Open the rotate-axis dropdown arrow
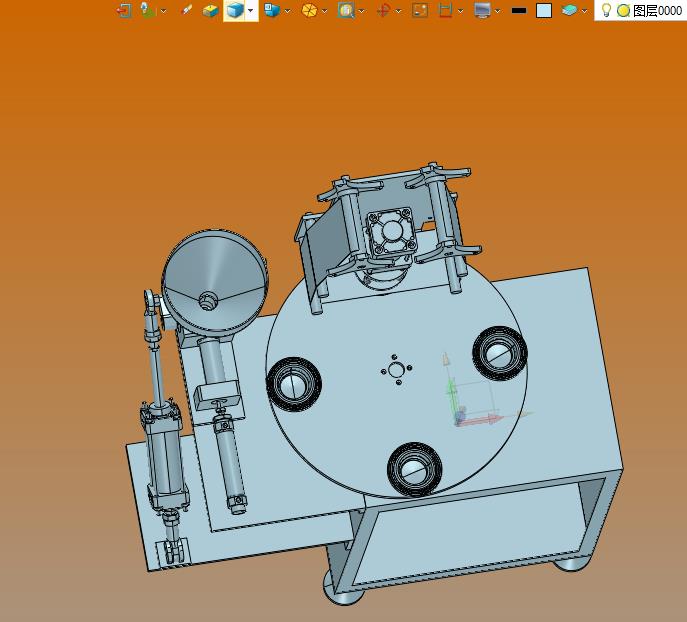 tap(398, 11)
